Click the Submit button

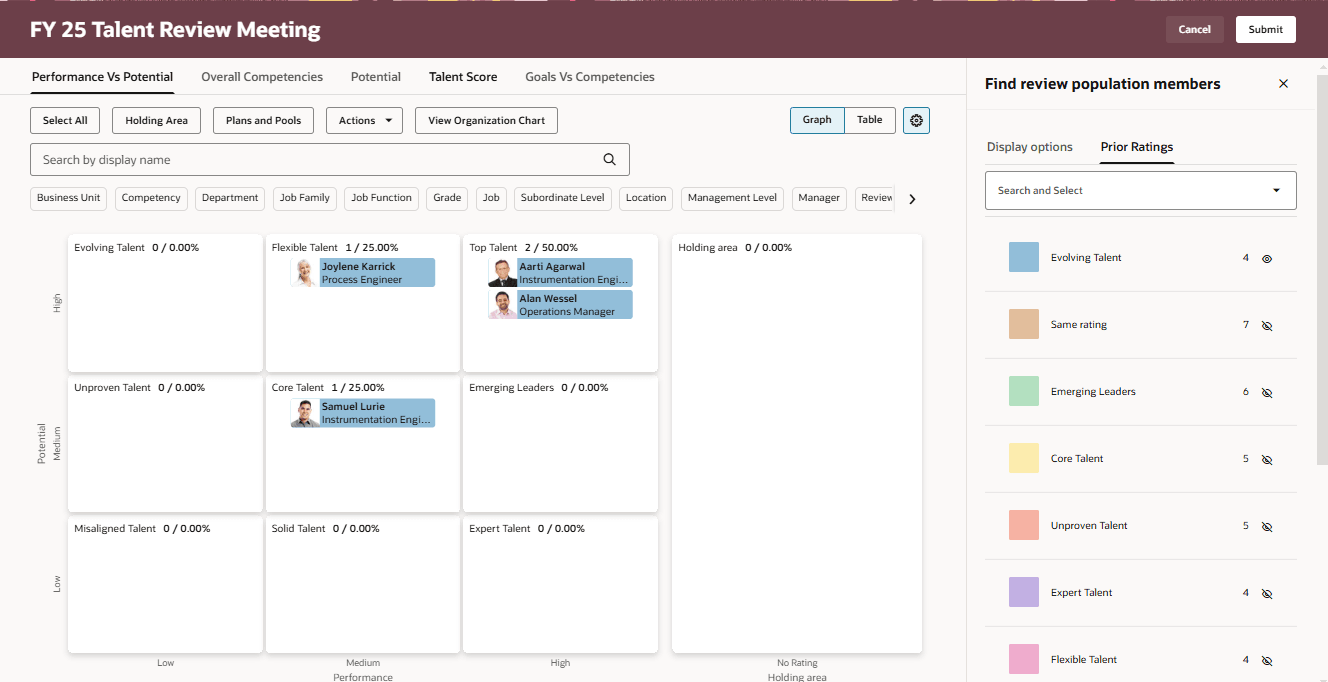click(x=1265, y=29)
